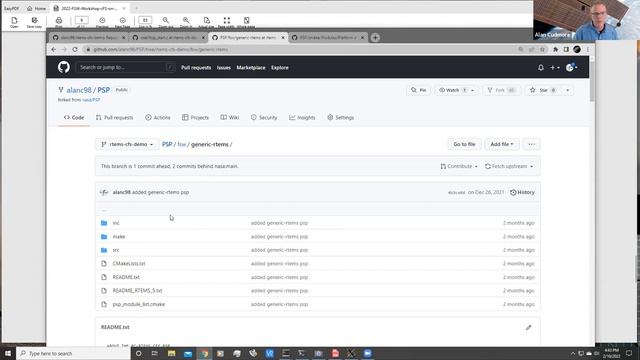The height and width of the screenshot is (360, 640).
Task: Click the Watch dropdown button
Action: click(456, 90)
